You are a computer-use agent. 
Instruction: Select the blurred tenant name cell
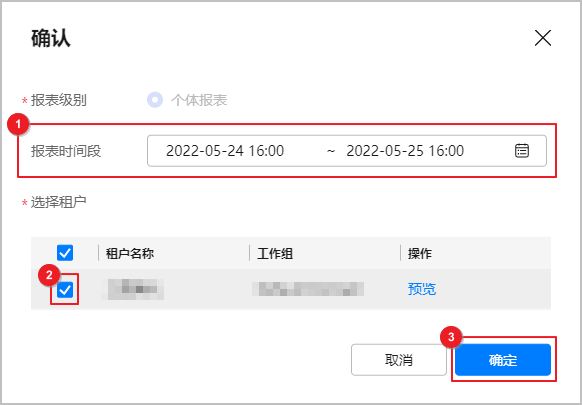(x=133, y=289)
